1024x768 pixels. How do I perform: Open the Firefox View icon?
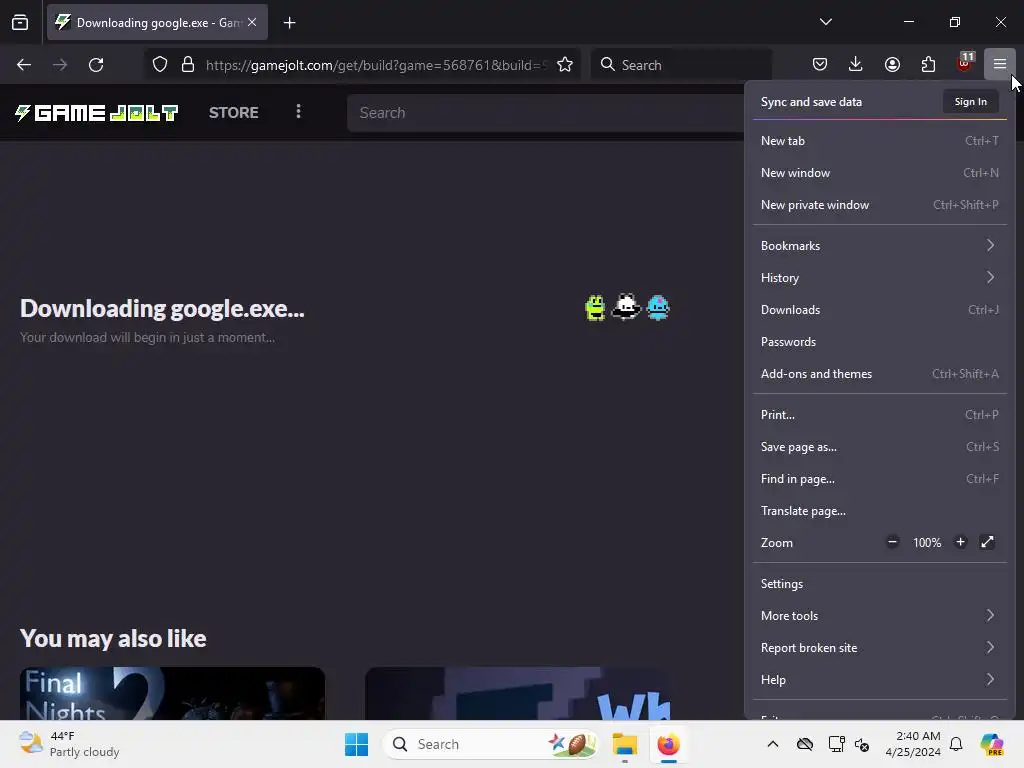click(x=20, y=22)
